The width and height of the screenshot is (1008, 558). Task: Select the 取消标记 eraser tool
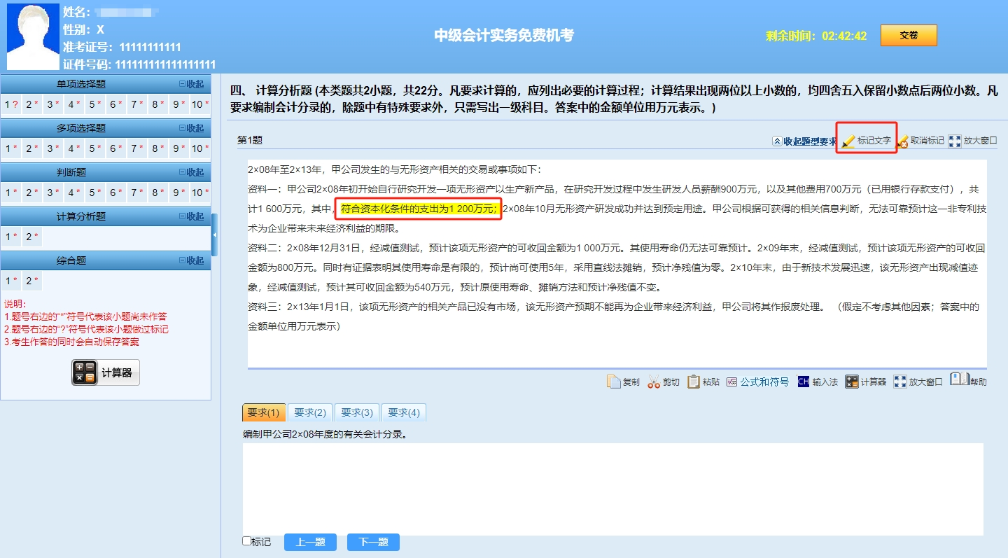[921, 141]
